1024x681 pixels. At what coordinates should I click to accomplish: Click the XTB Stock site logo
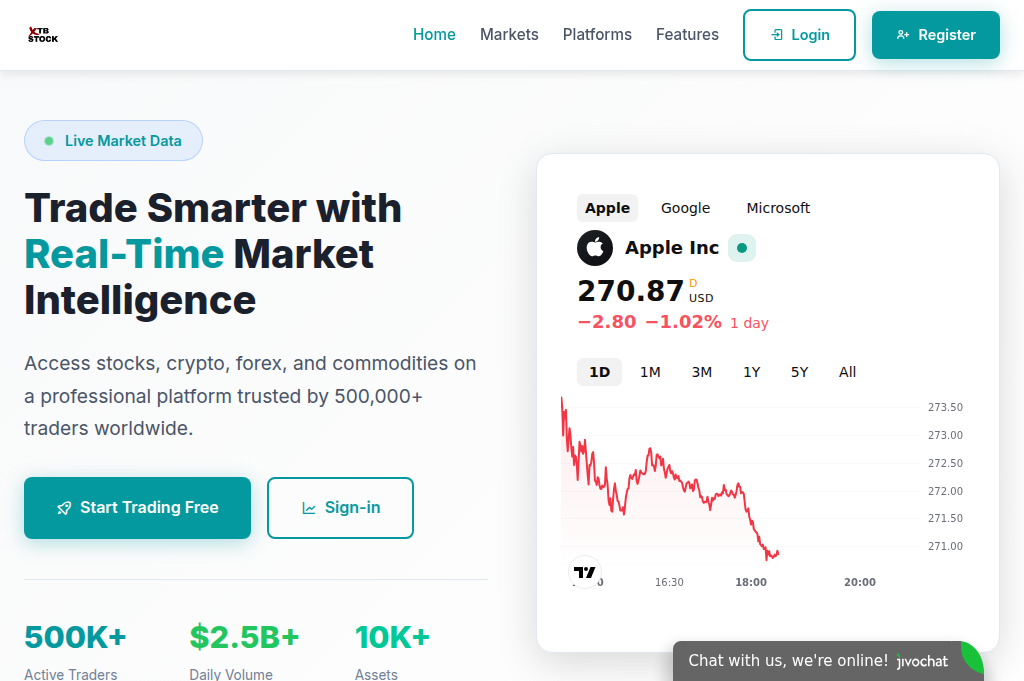click(42, 34)
